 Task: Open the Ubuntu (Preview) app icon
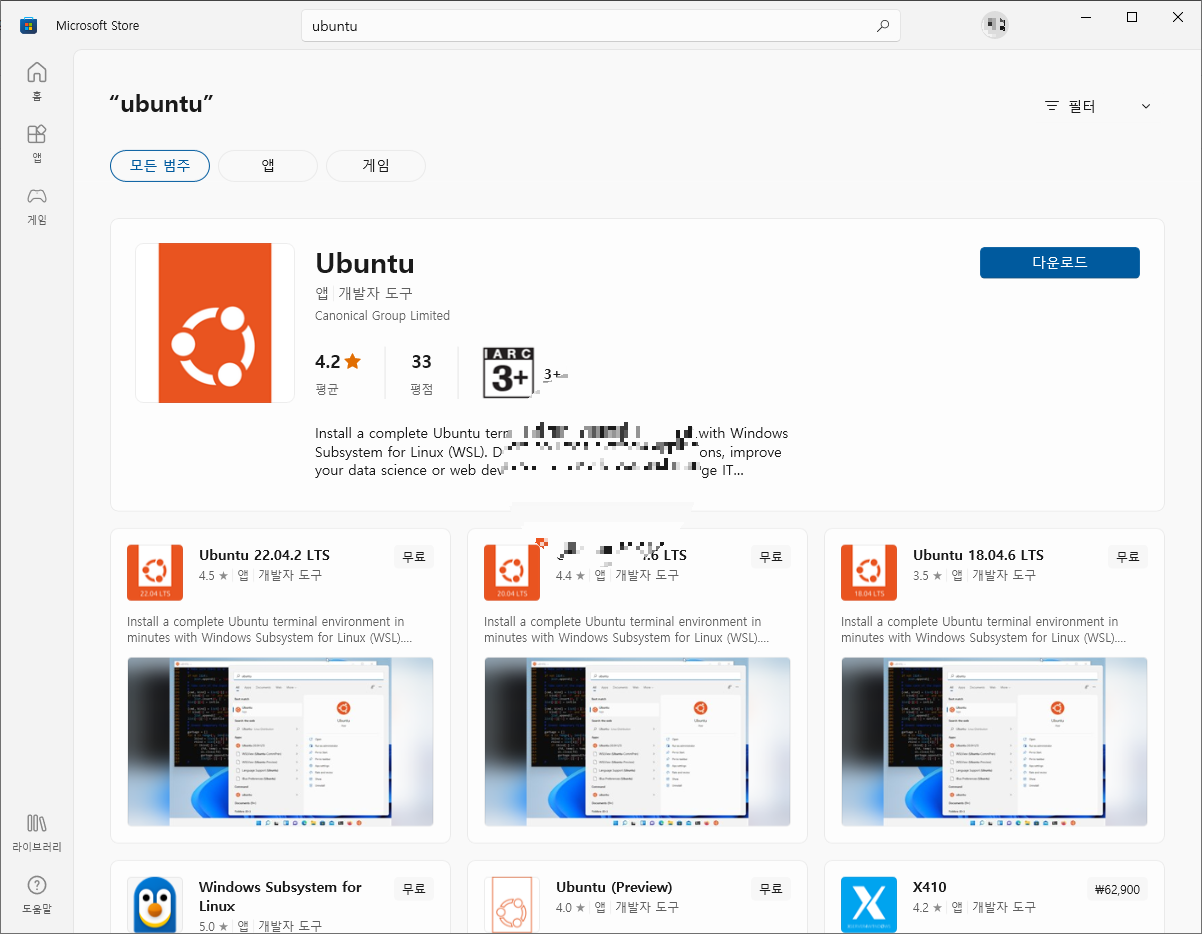coord(512,905)
